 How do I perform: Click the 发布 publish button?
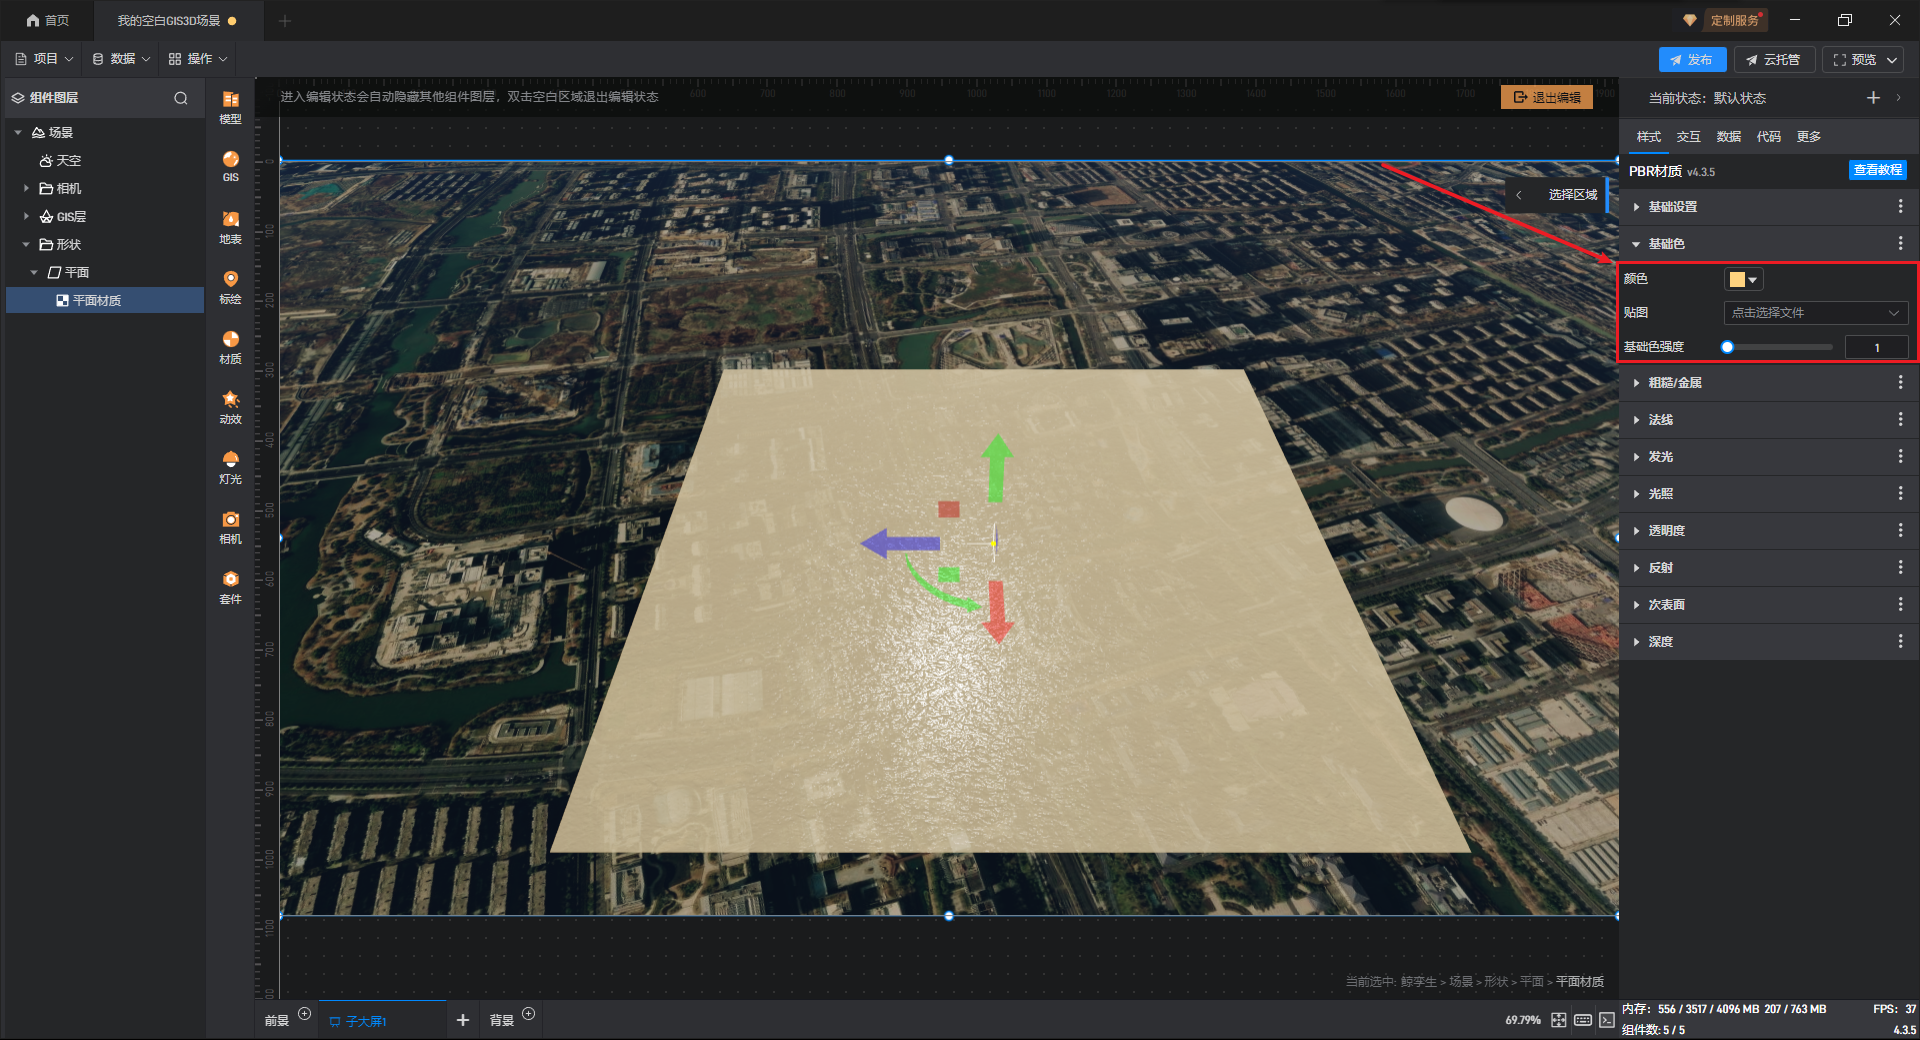(1691, 60)
